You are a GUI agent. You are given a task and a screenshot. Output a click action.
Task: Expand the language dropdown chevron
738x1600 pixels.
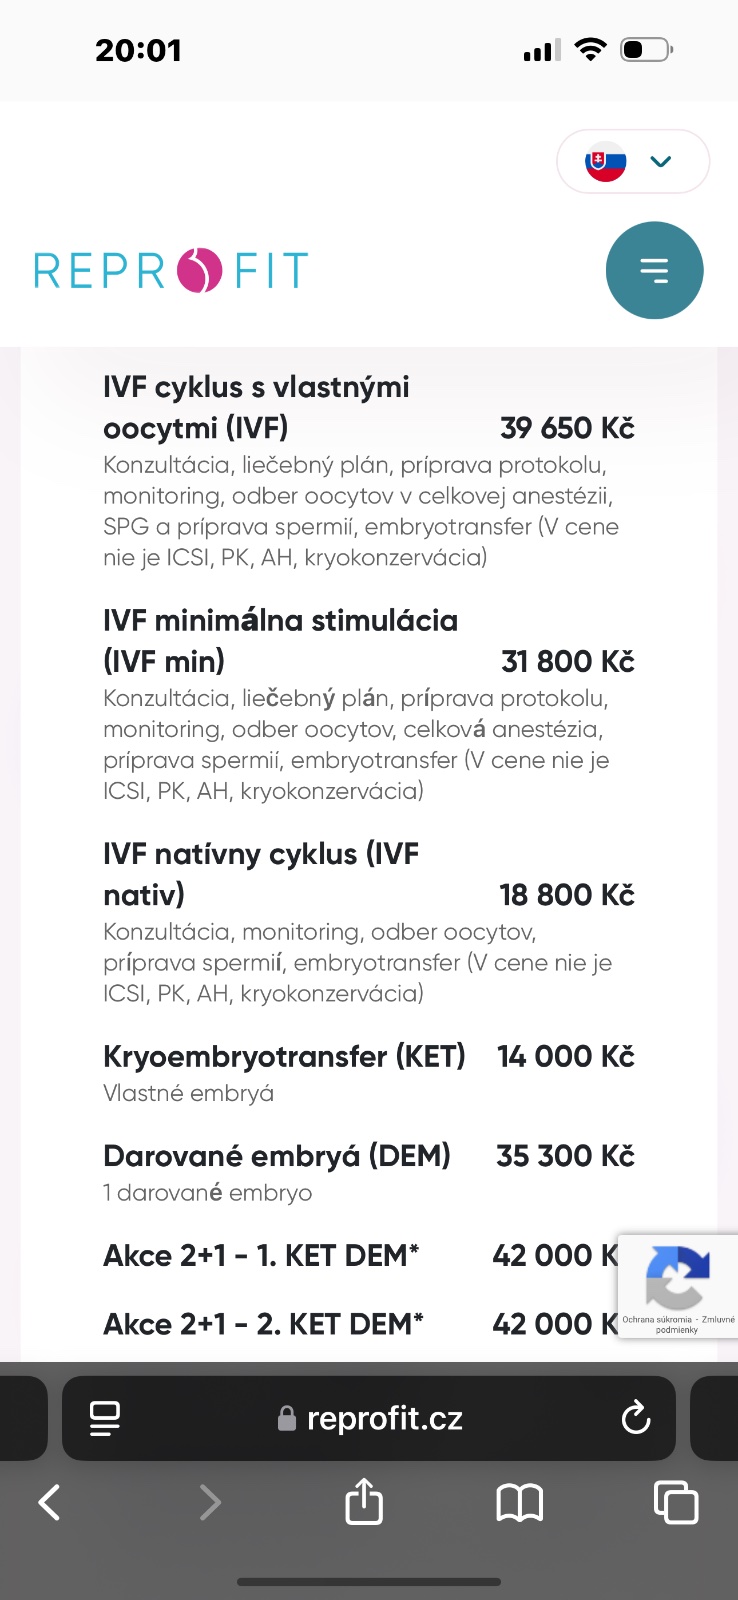pyautogui.click(x=661, y=161)
